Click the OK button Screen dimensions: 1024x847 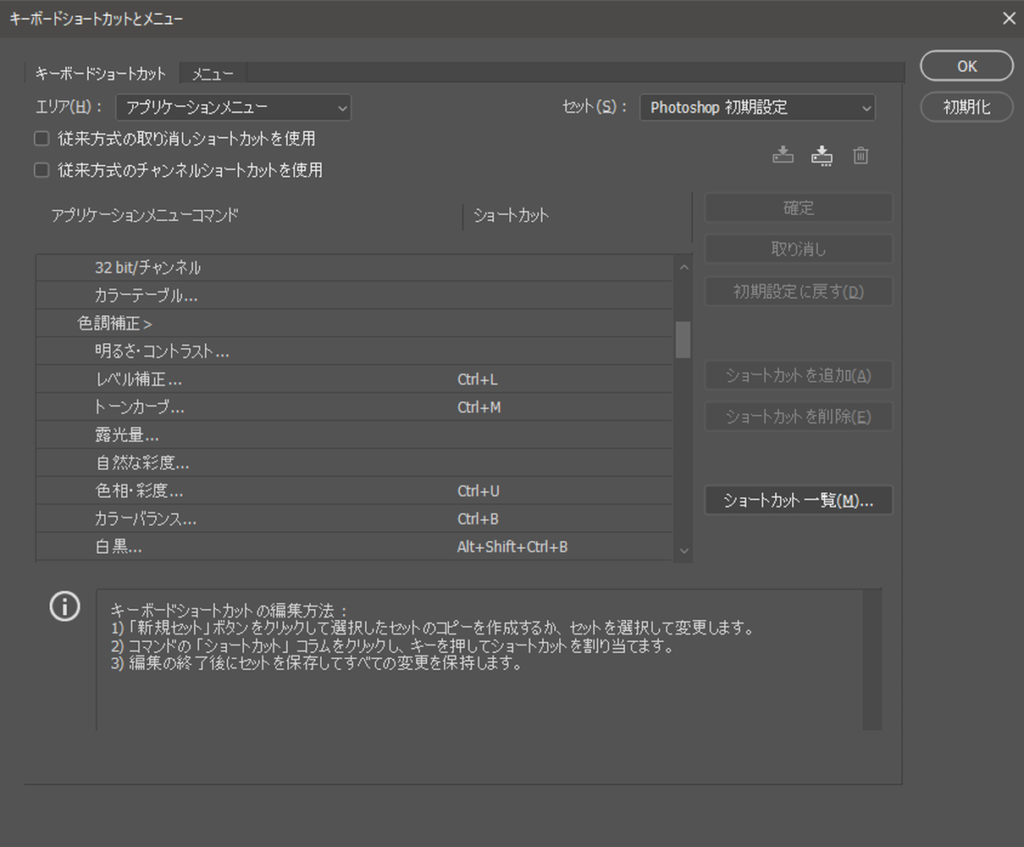tap(965, 65)
